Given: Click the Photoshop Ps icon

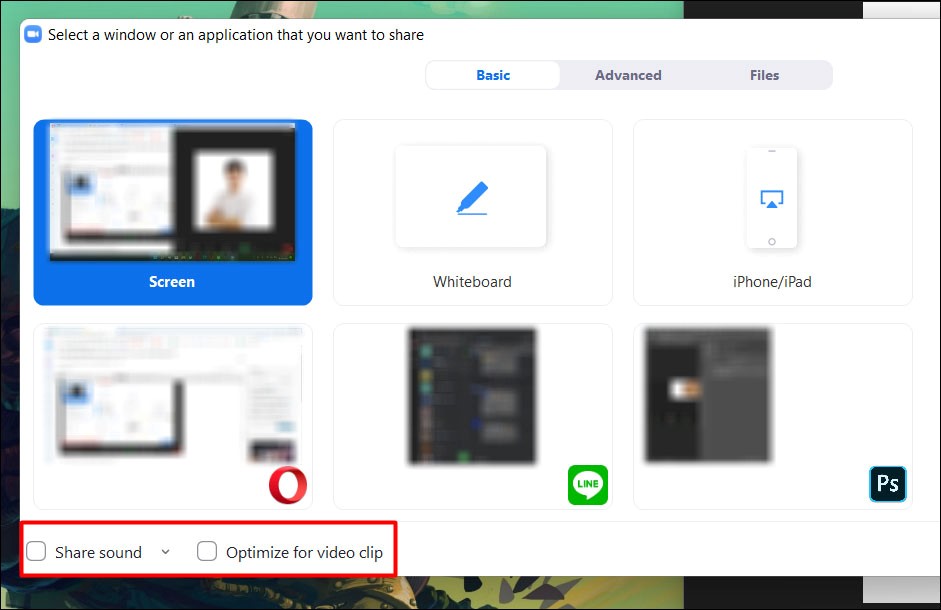Looking at the screenshot, I should click(x=887, y=485).
